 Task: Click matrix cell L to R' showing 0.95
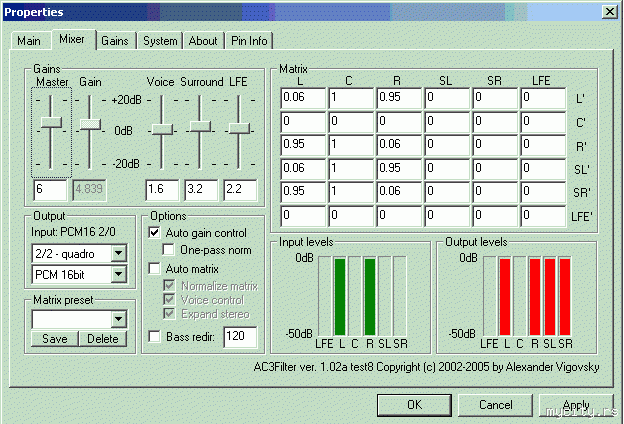click(303, 145)
